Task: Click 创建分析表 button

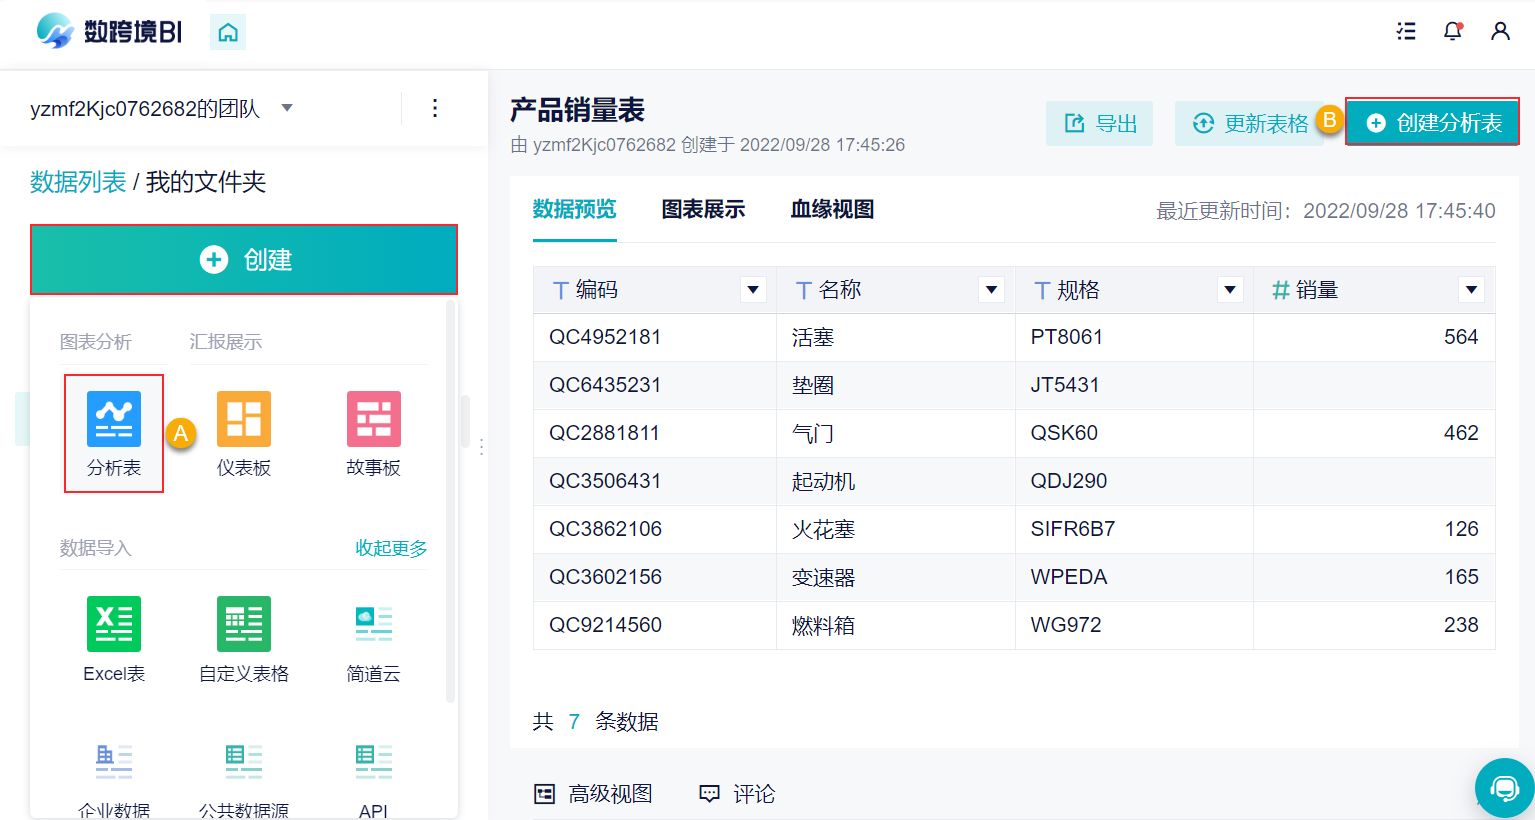Action: pos(1432,122)
